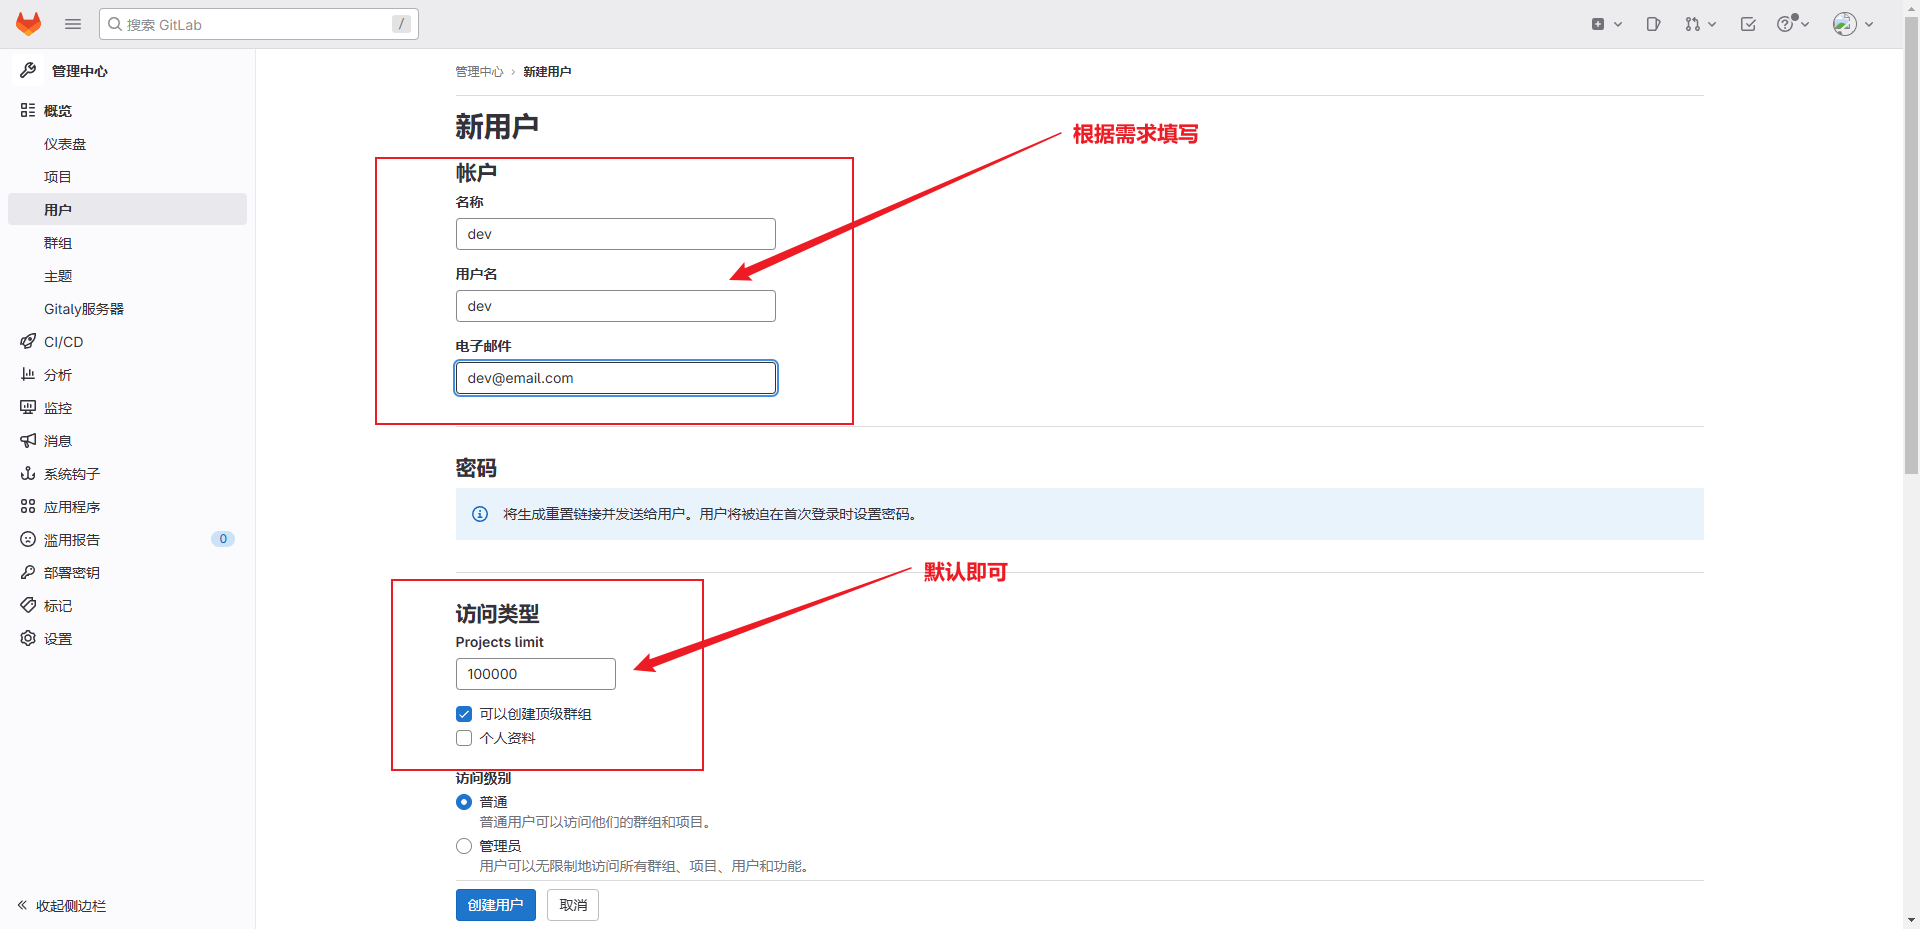Click 新建用户 breadcrumb link
The image size is (1920, 929).
tap(547, 72)
